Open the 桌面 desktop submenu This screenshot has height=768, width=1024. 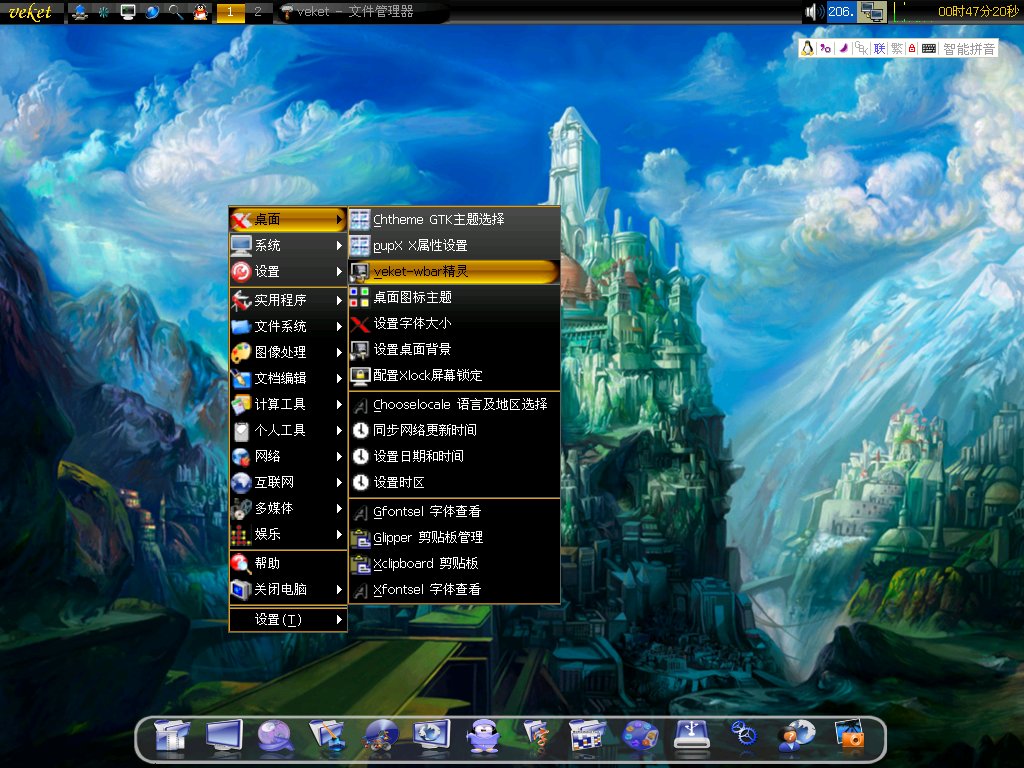(x=287, y=219)
